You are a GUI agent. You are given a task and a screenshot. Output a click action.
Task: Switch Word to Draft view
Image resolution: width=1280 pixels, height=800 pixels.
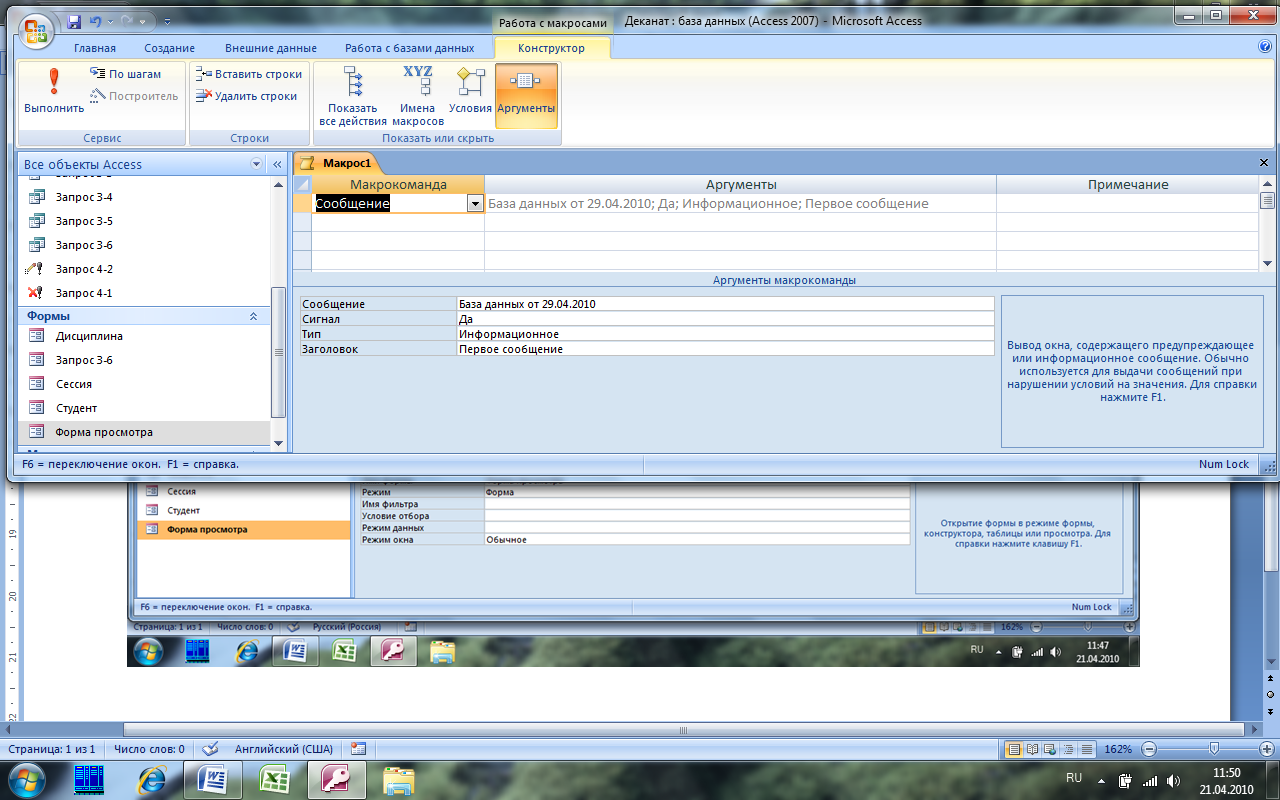(1086, 749)
